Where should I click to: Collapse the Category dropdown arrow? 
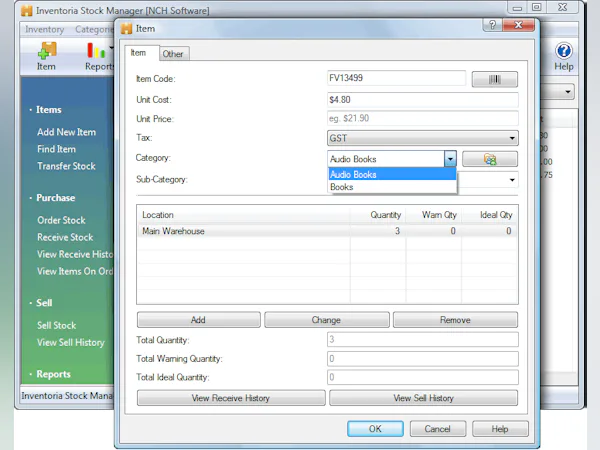450,158
